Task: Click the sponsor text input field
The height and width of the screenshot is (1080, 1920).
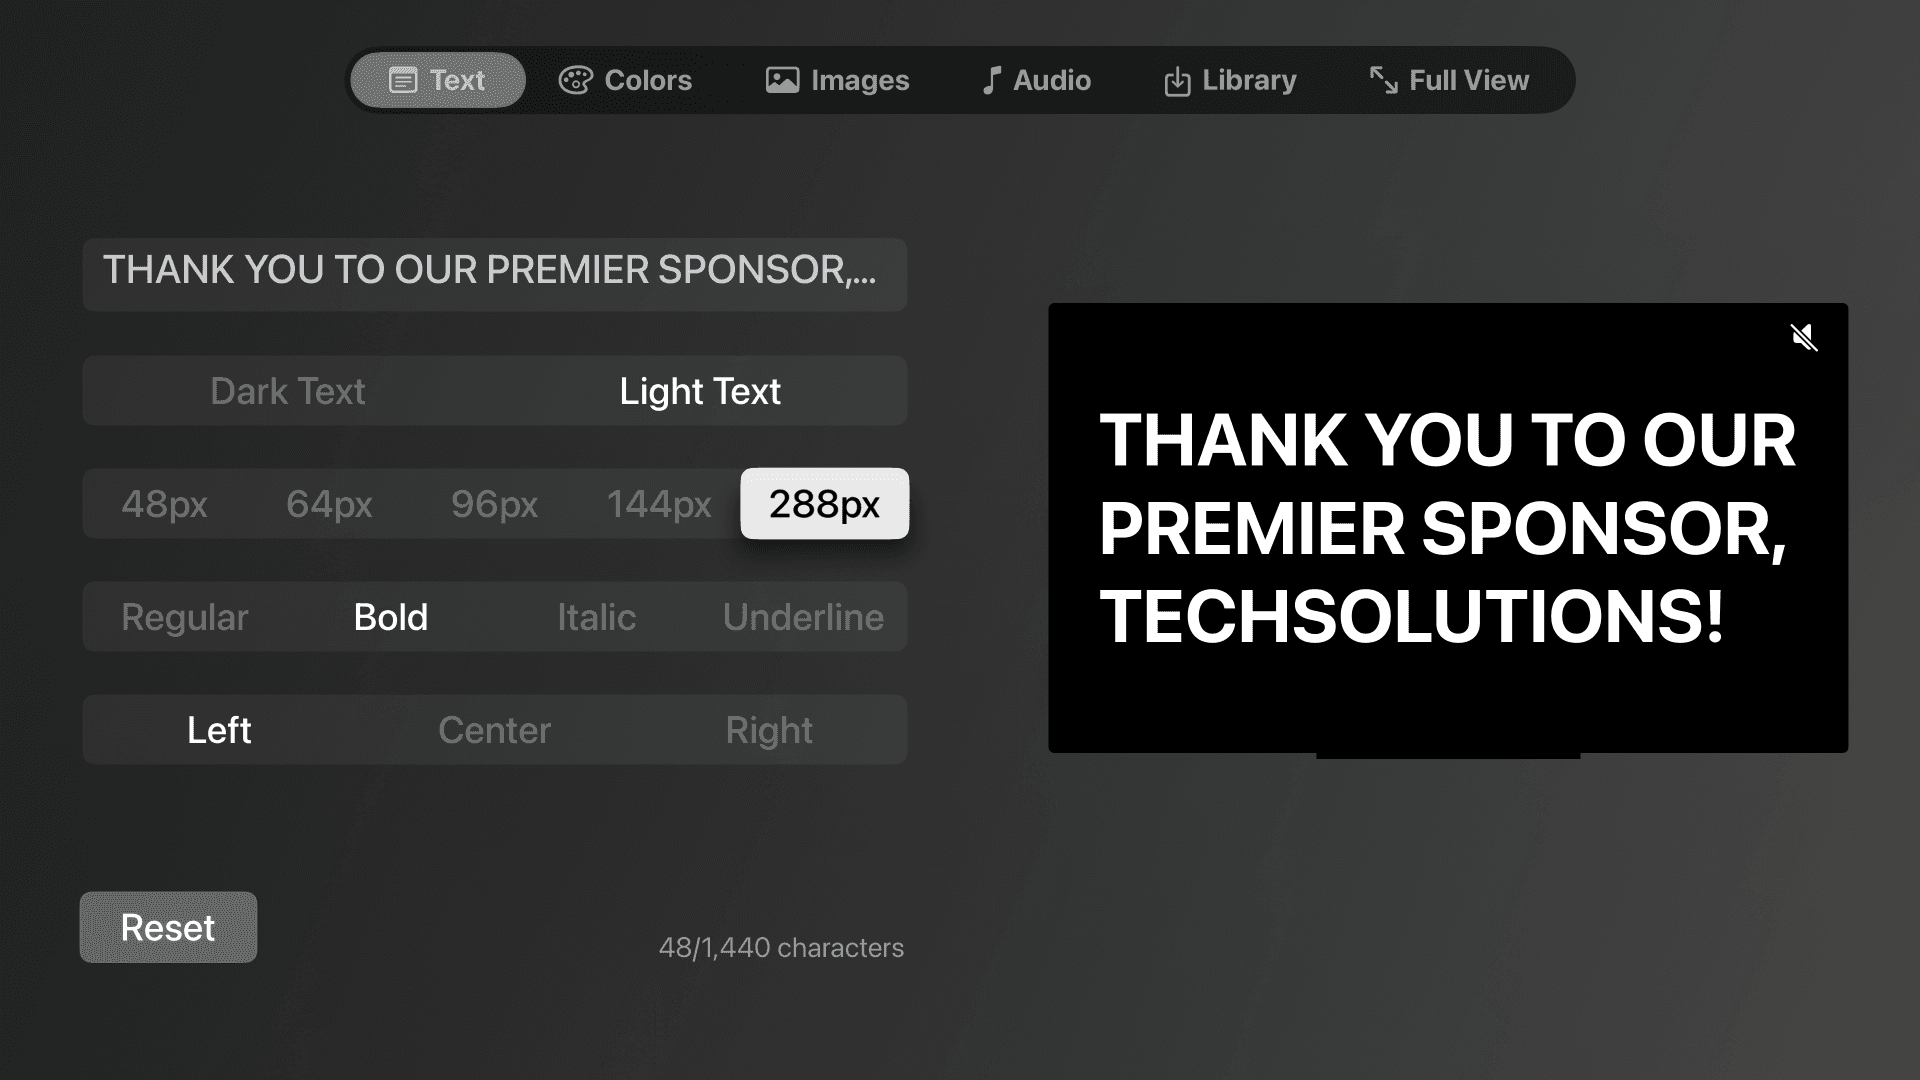Action: pos(495,270)
